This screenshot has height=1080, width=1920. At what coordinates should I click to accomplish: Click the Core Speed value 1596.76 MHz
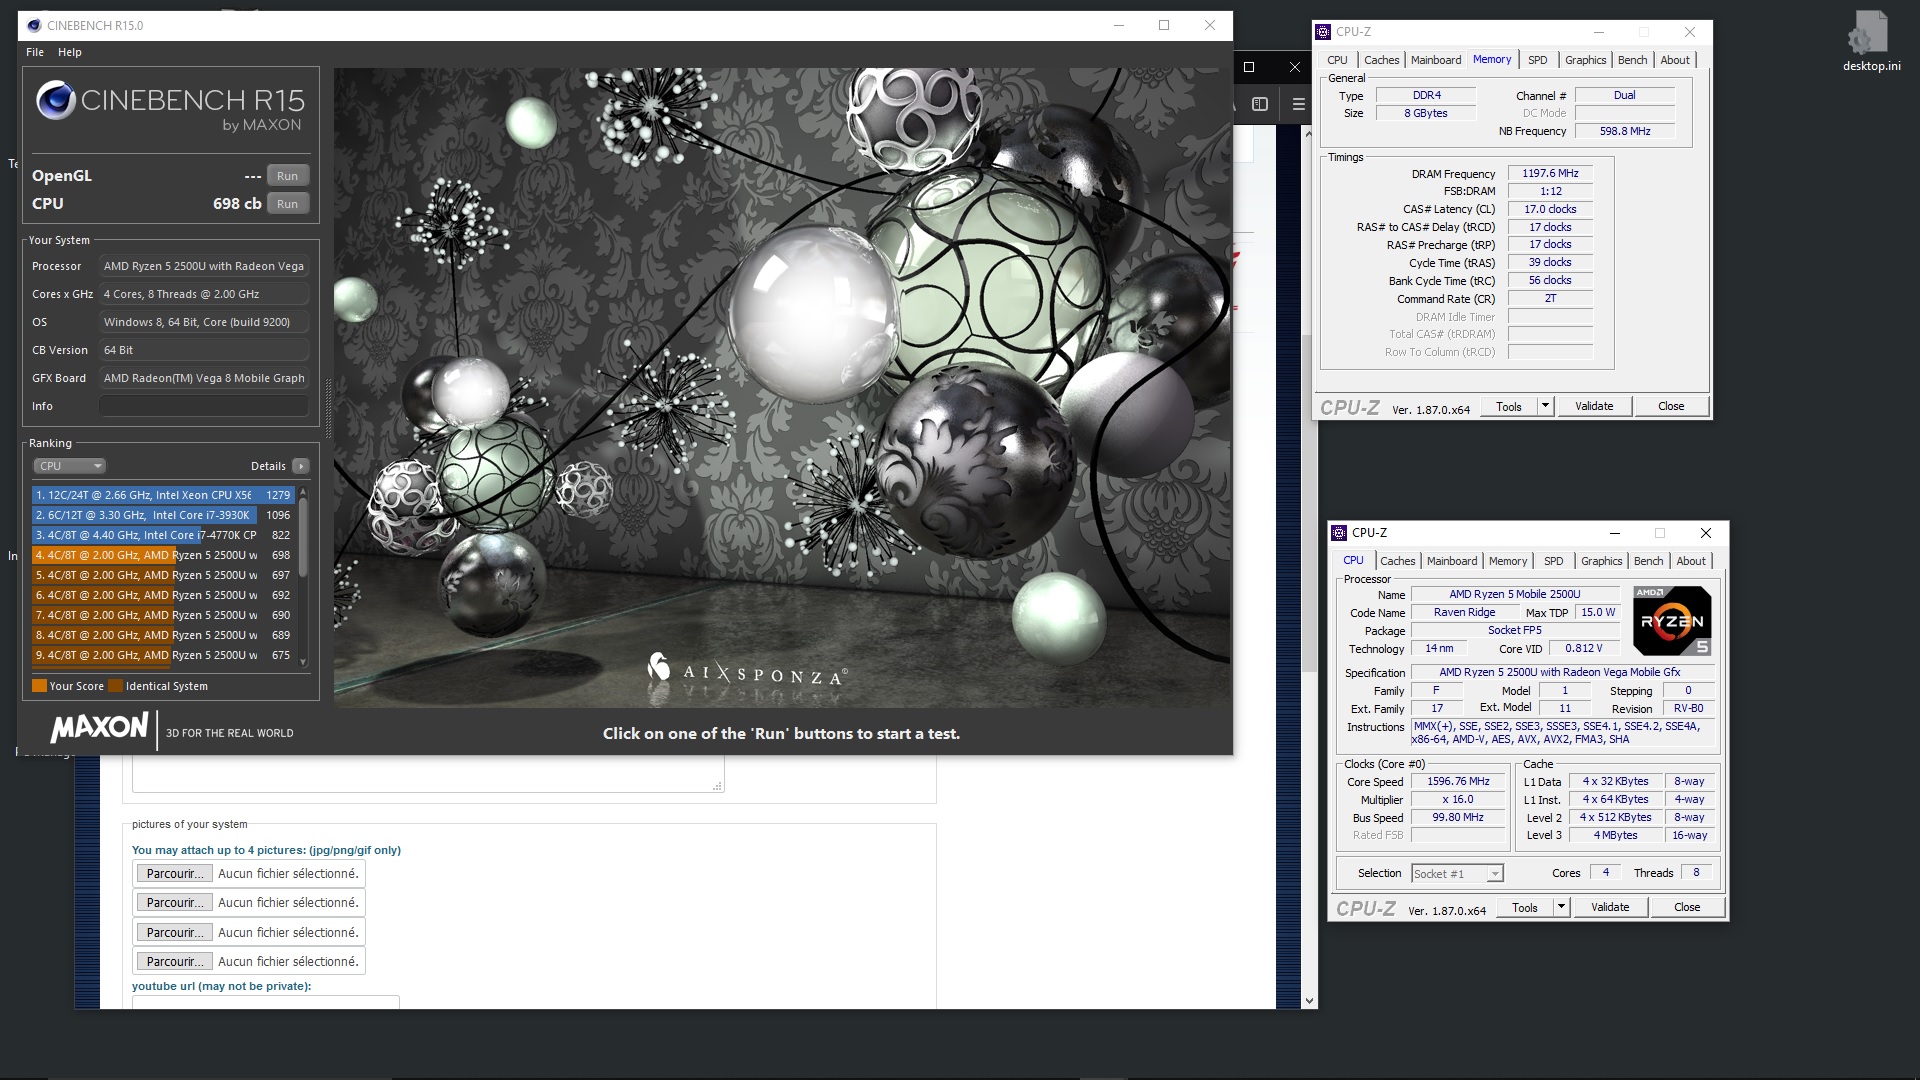coord(1458,782)
